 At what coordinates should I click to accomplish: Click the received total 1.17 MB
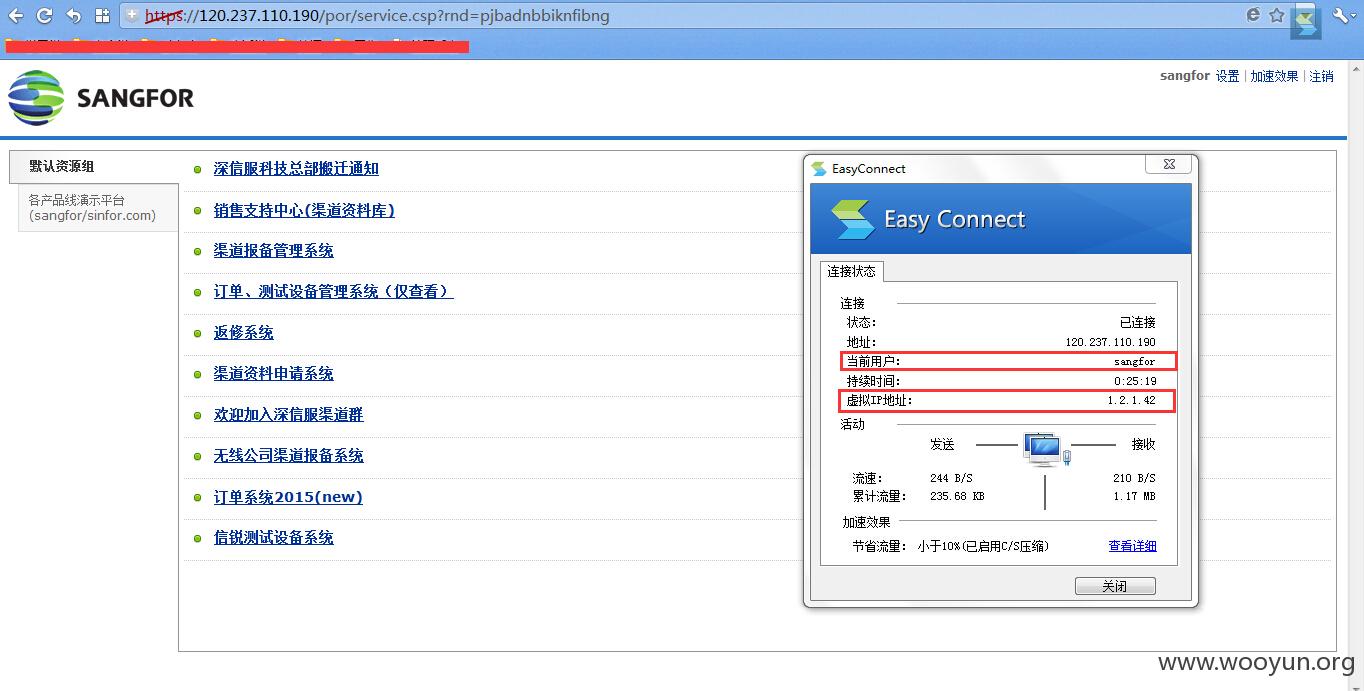(x=1134, y=496)
